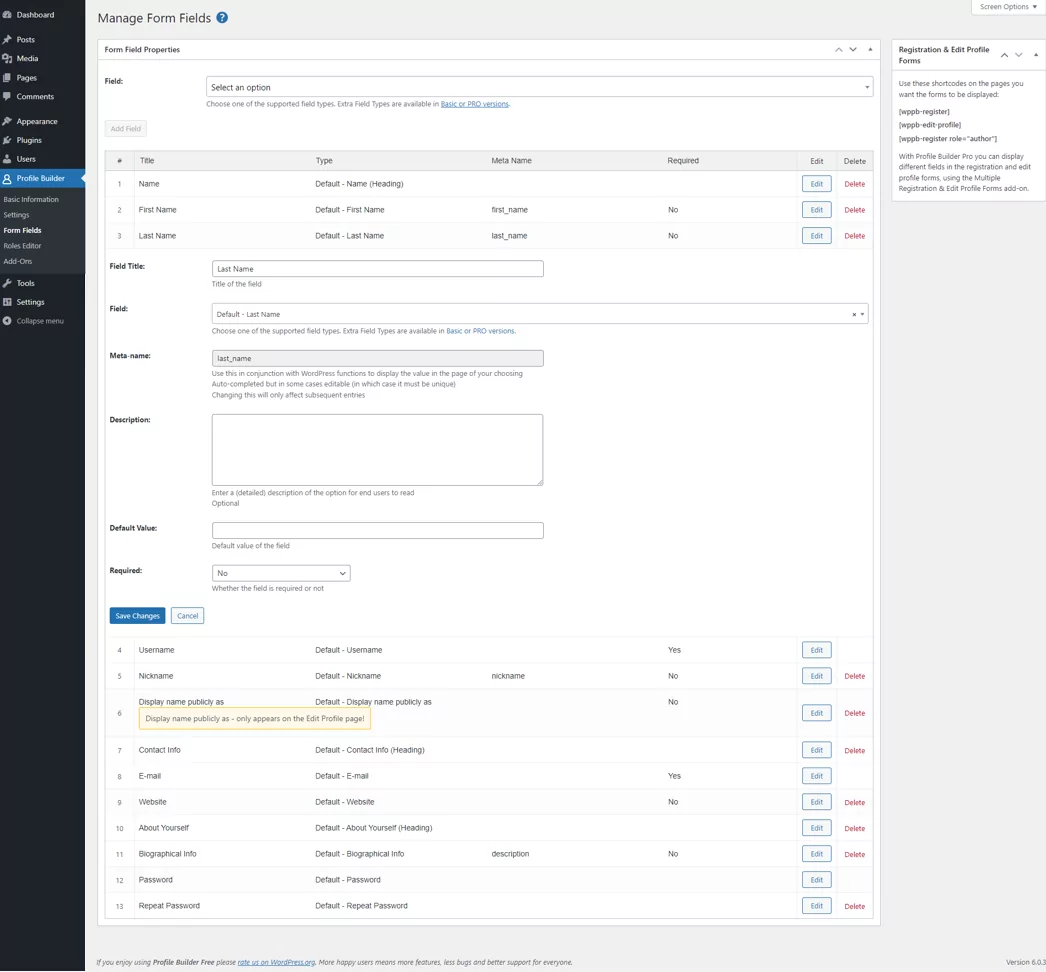Open the 'Select an option' field dropdown
The width and height of the screenshot is (1046, 972).
point(539,87)
